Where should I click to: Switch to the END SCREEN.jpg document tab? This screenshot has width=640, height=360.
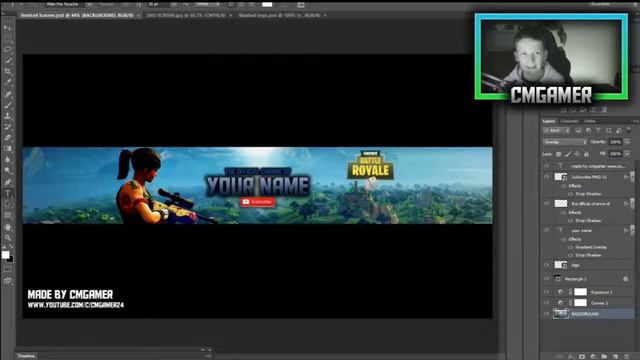click(x=186, y=16)
